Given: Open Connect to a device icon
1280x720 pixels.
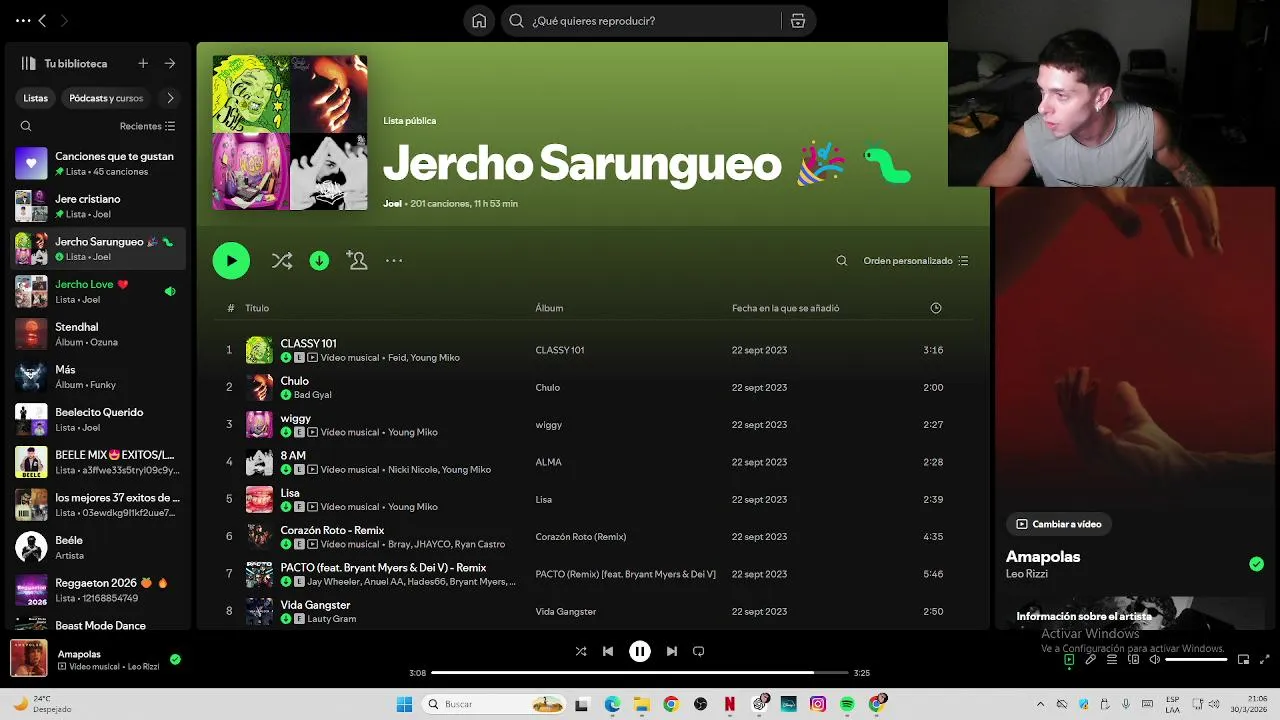Looking at the screenshot, I should coord(1134,660).
